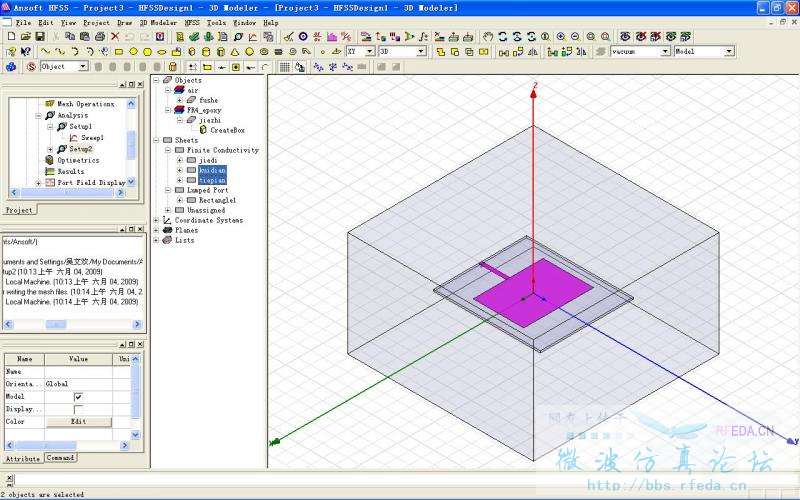Select the Draw Rectangle tool icon
800x500 pixels.
point(119,52)
